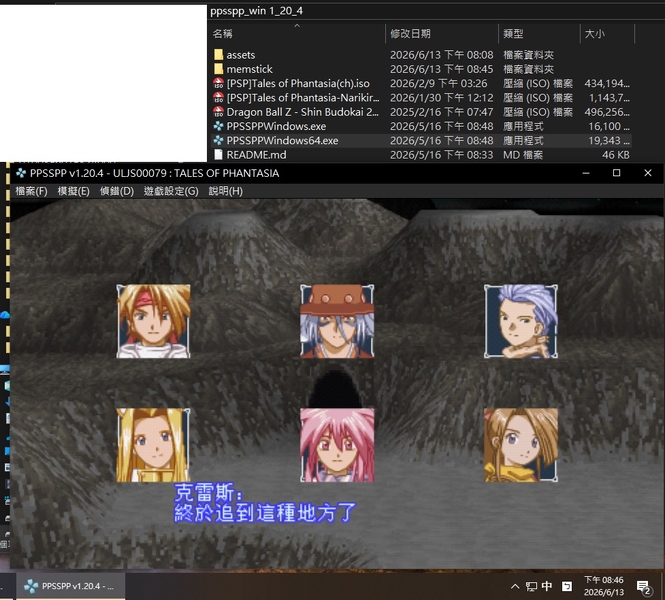Switch input method with 中 indicator
Screen dimensions: 665x600
(547, 586)
